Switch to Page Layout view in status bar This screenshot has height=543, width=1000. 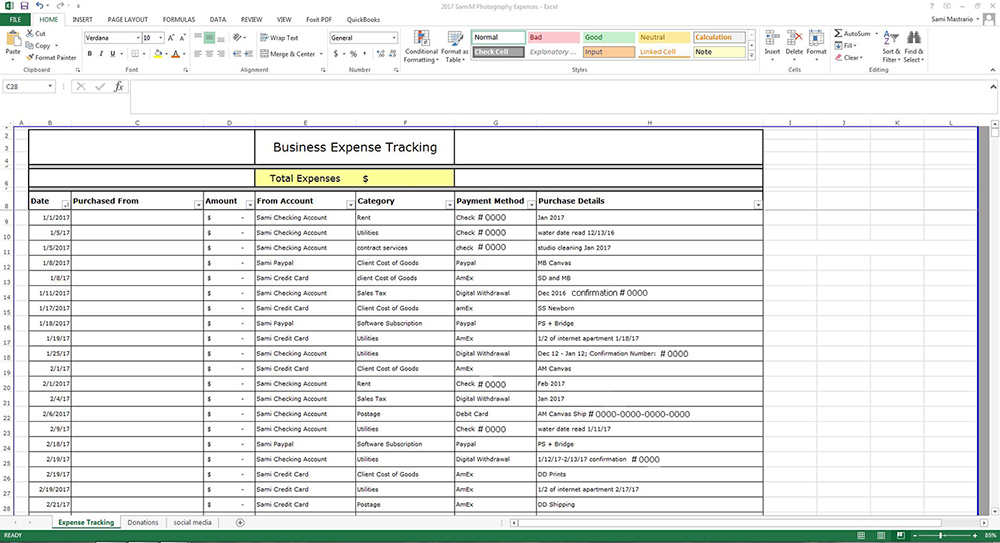(881, 535)
